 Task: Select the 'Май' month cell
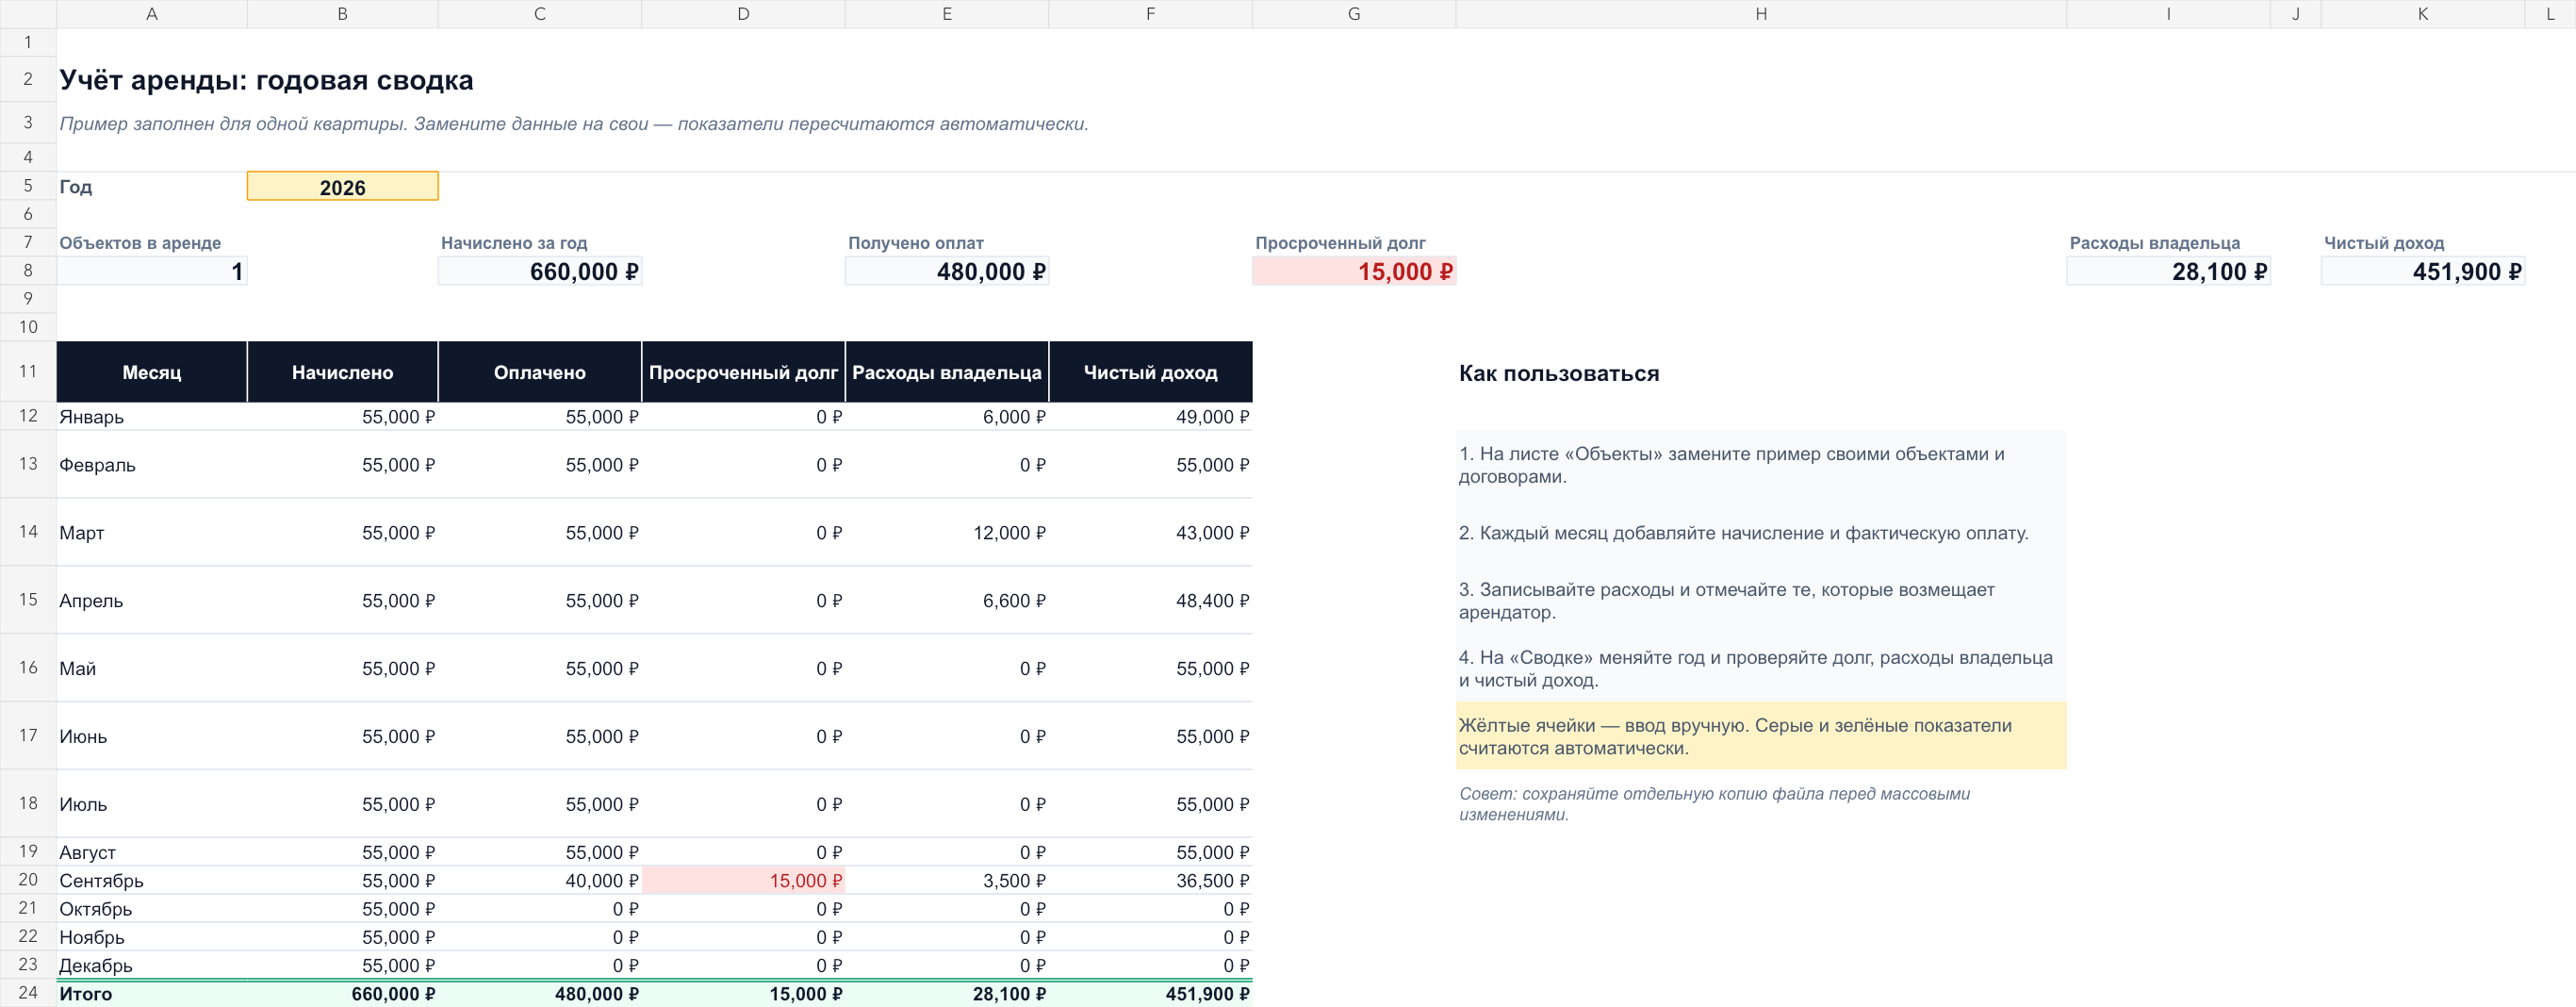(x=152, y=669)
